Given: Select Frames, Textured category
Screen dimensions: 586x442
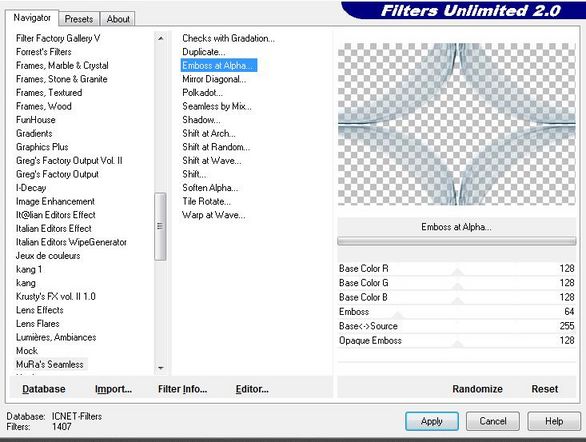Looking at the screenshot, I should click(49, 92).
